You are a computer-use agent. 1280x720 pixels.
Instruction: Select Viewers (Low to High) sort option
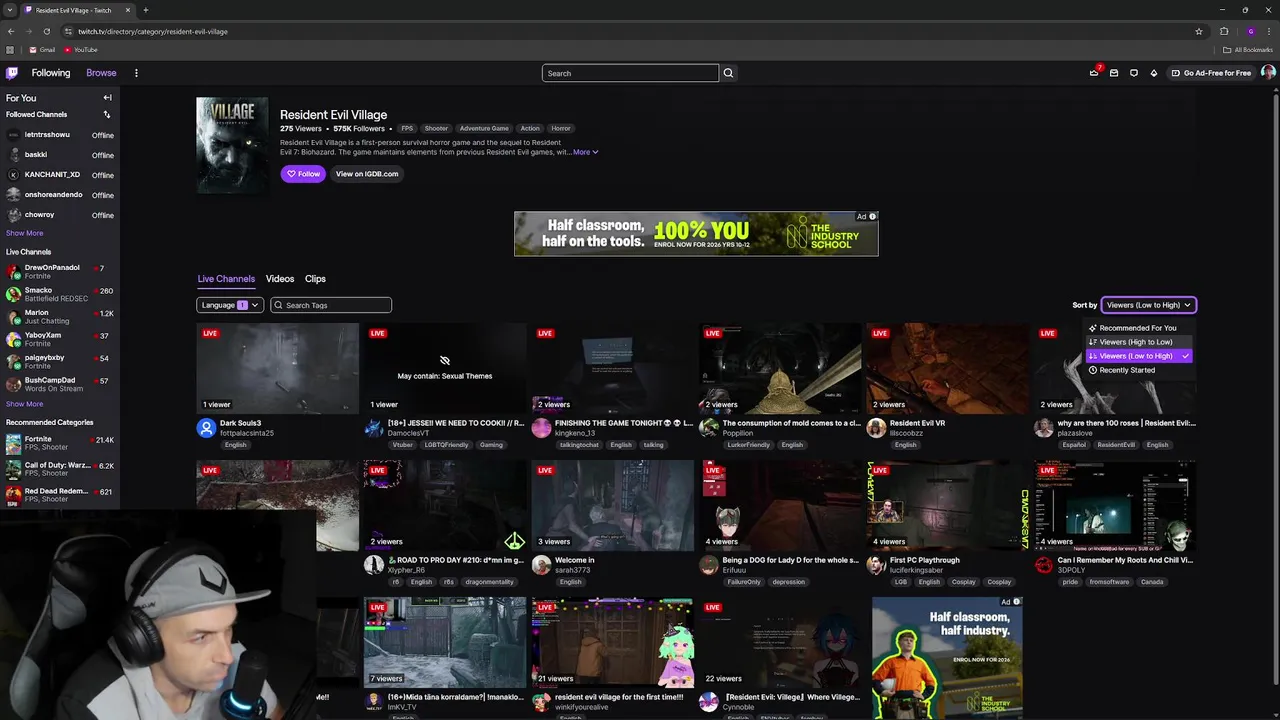[1139, 356]
